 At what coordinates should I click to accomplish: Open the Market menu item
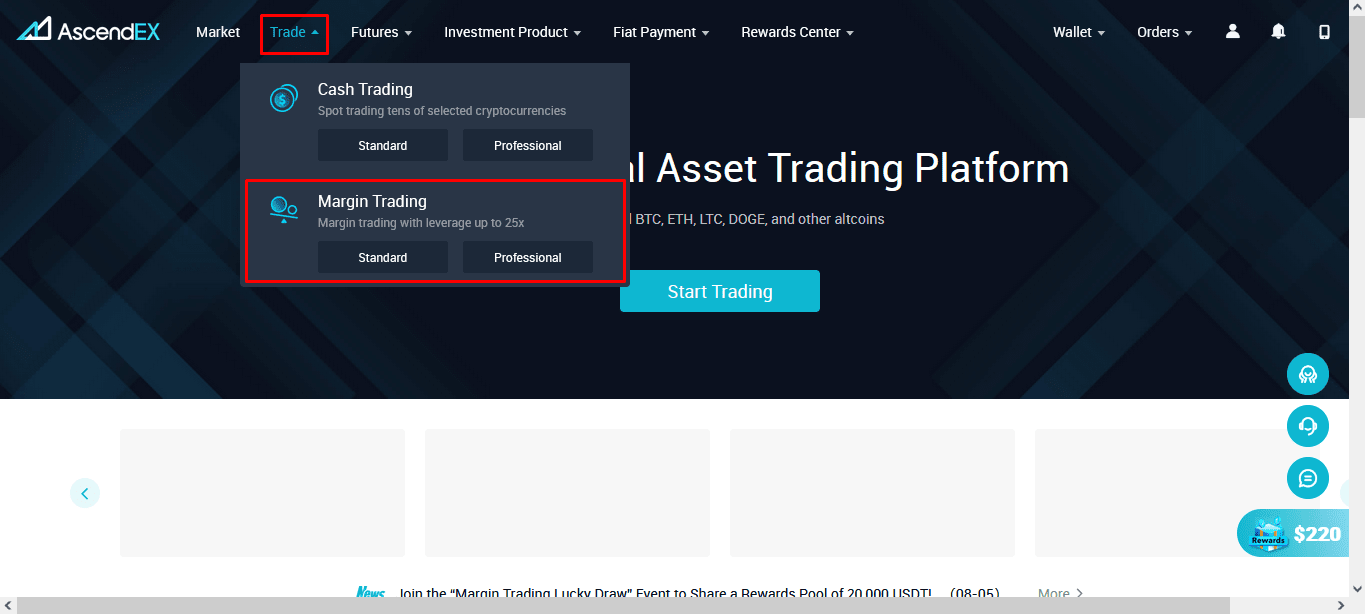coord(218,32)
